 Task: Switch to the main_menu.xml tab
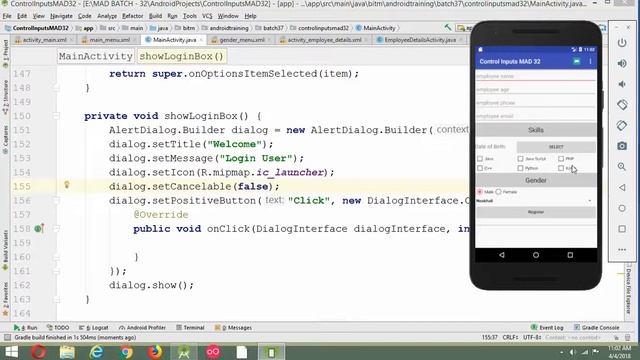pyautogui.click(x=109, y=40)
